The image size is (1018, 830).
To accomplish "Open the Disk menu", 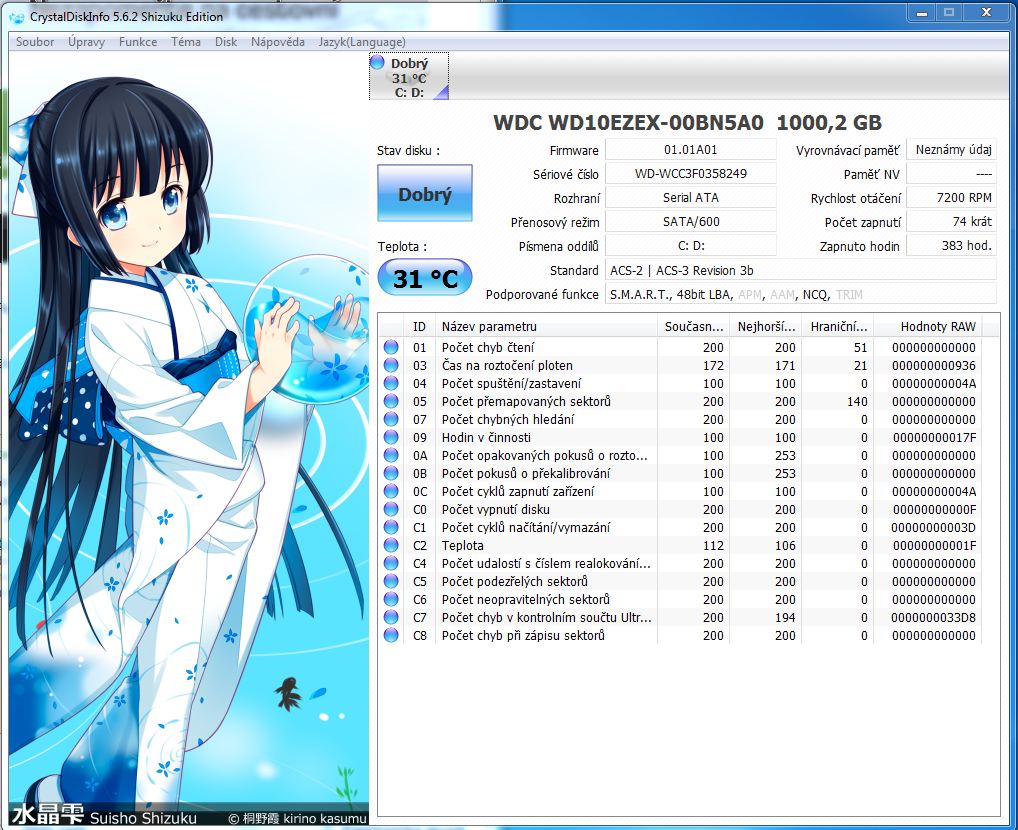I will pos(226,42).
